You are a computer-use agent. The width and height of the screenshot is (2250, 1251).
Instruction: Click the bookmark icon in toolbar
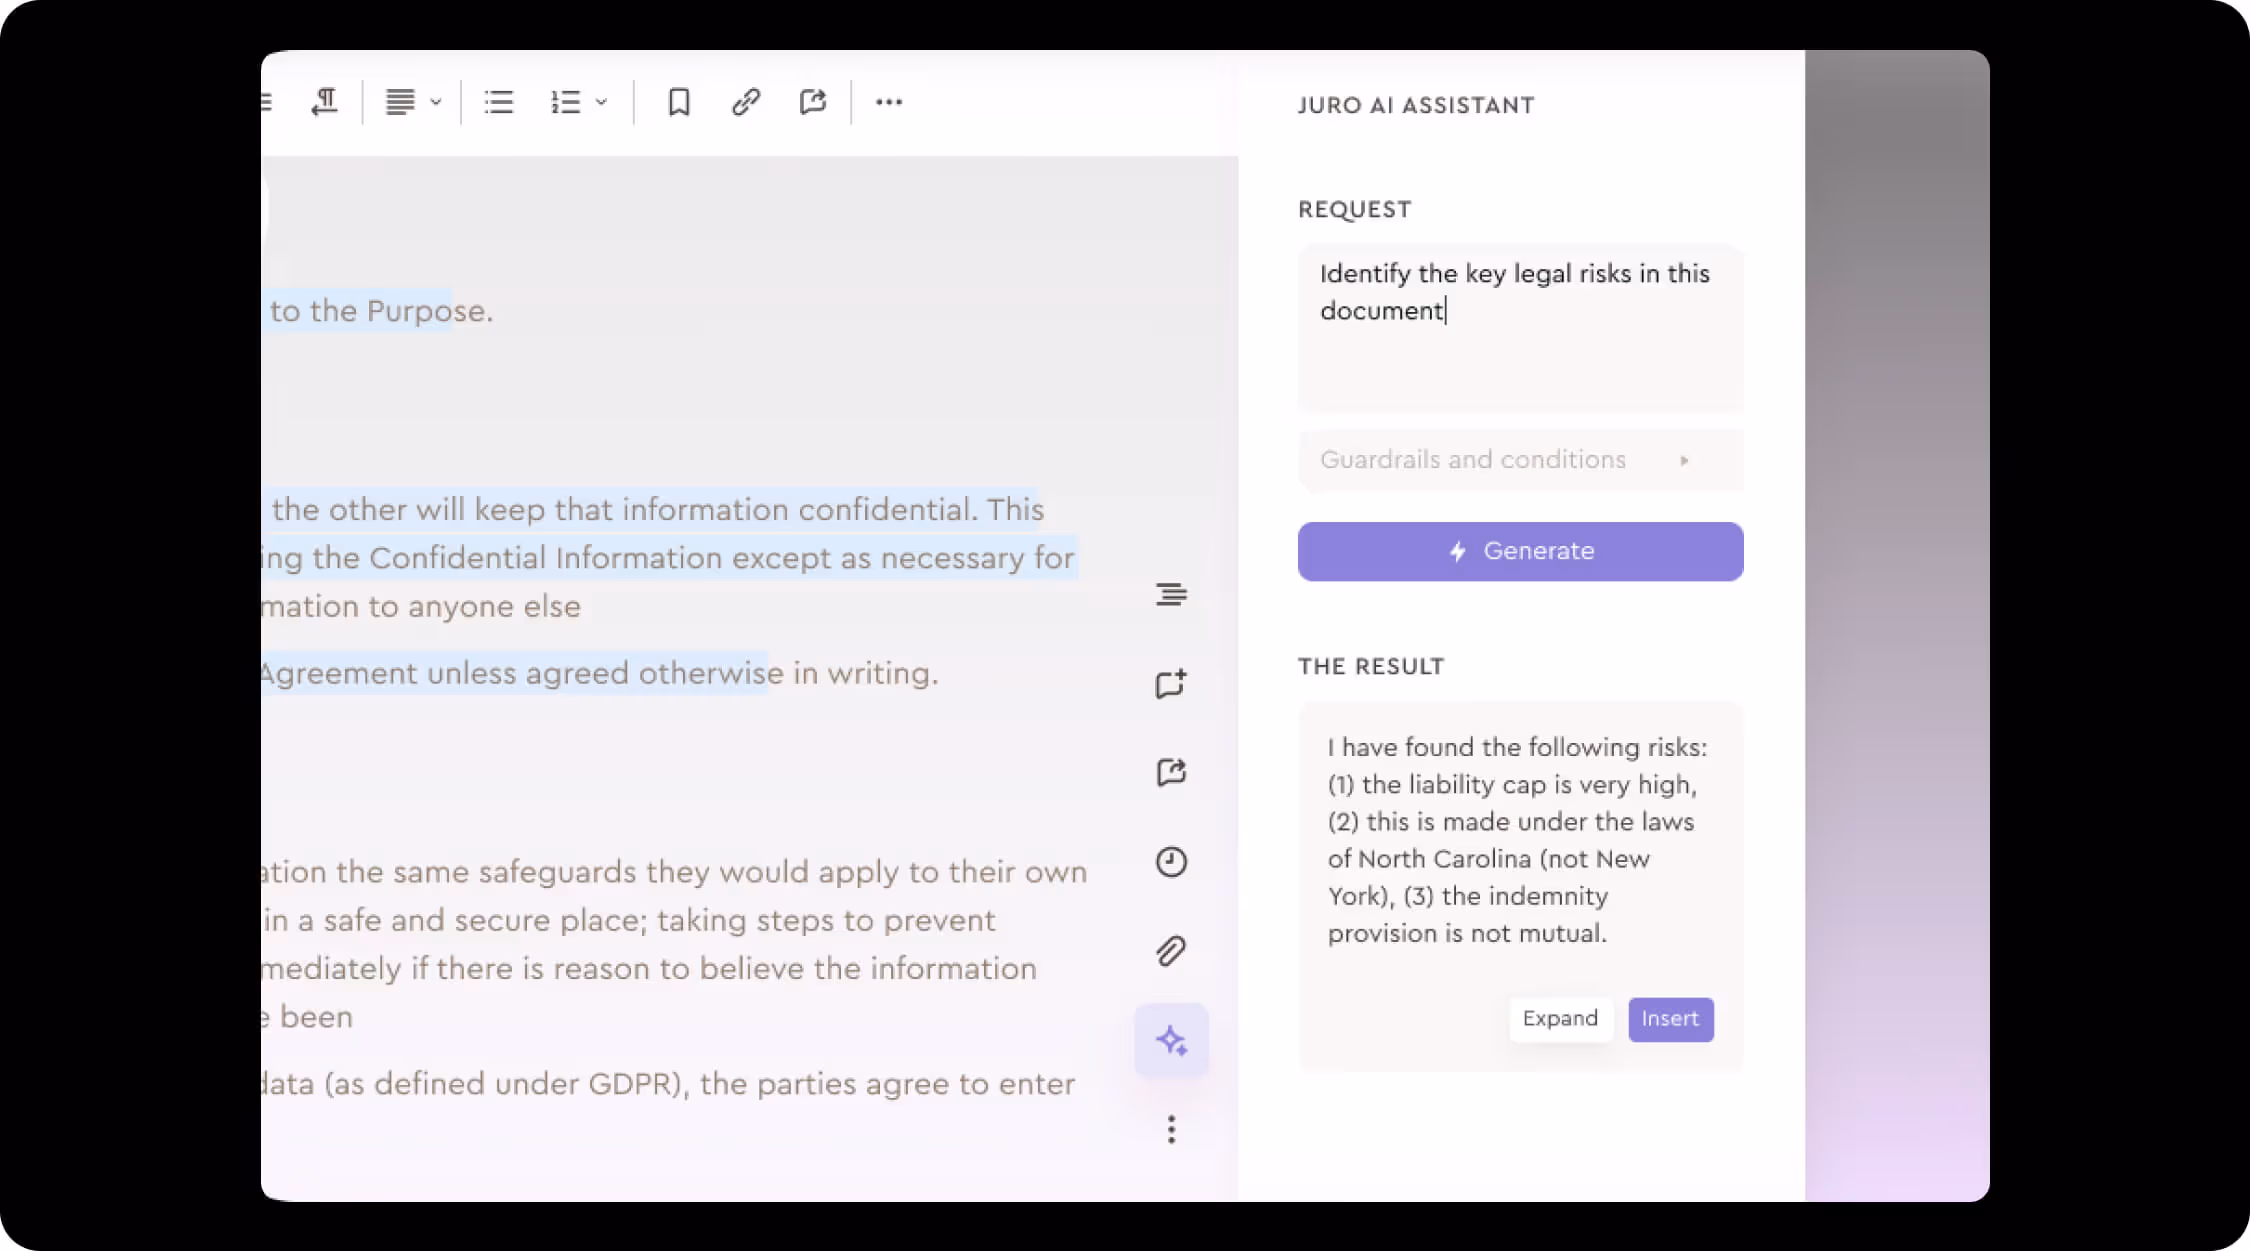point(679,102)
